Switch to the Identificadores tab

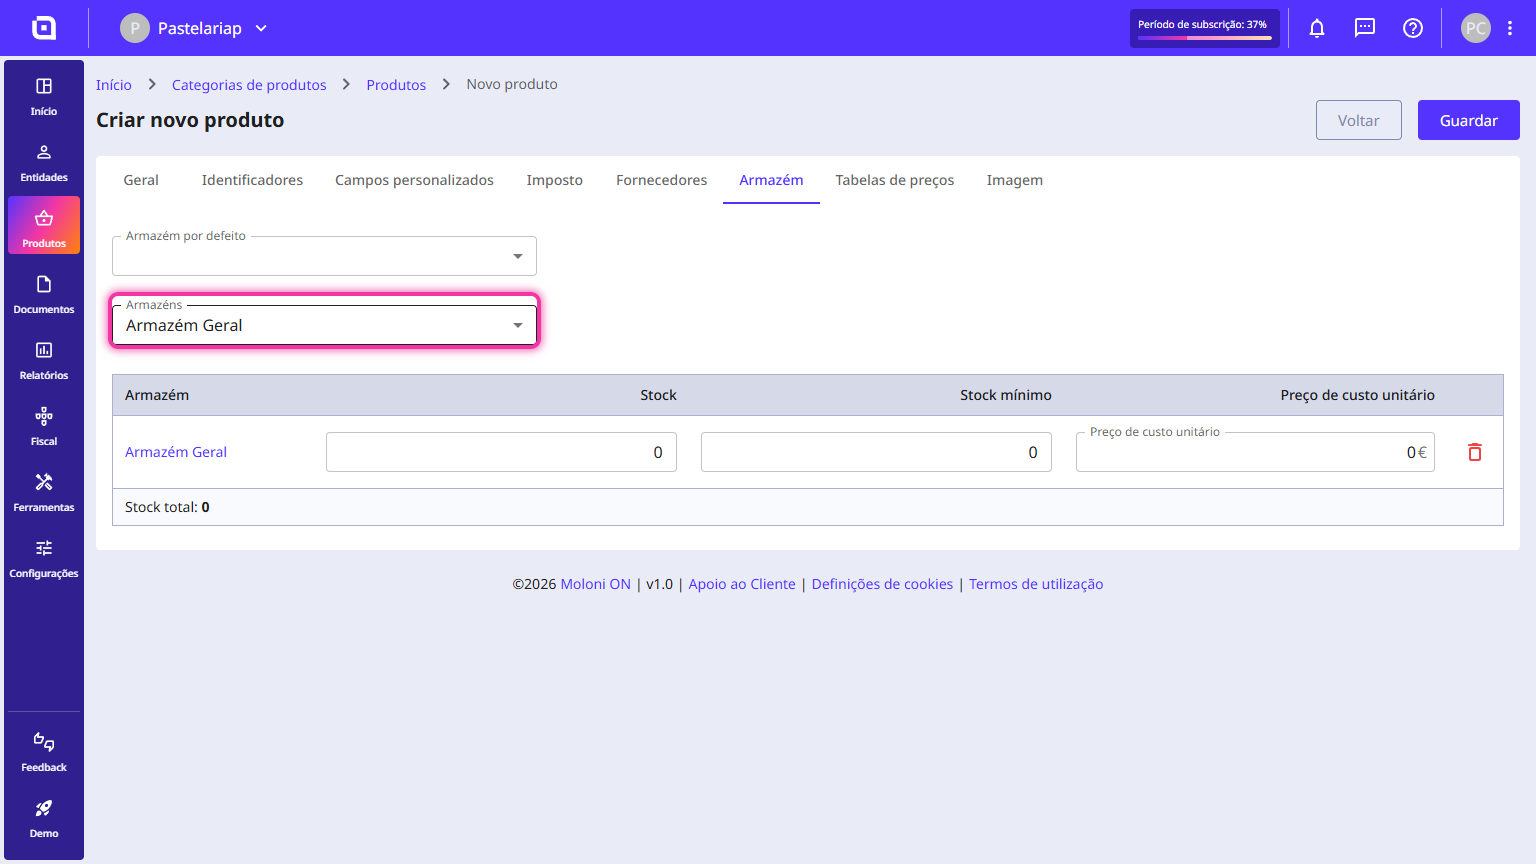pos(252,180)
